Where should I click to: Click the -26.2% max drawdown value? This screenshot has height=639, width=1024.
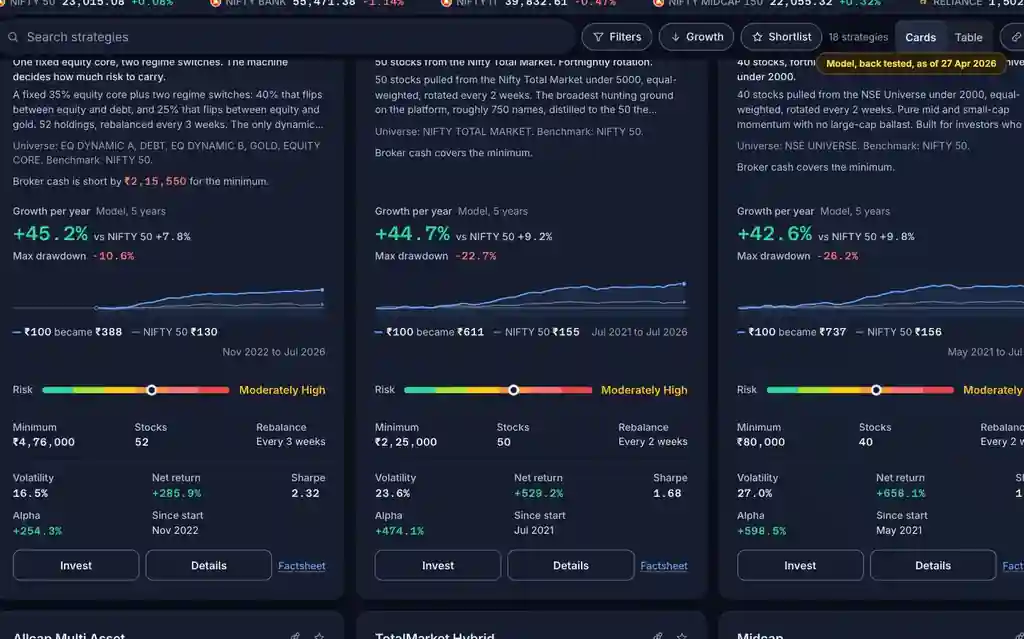(x=837, y=256)
